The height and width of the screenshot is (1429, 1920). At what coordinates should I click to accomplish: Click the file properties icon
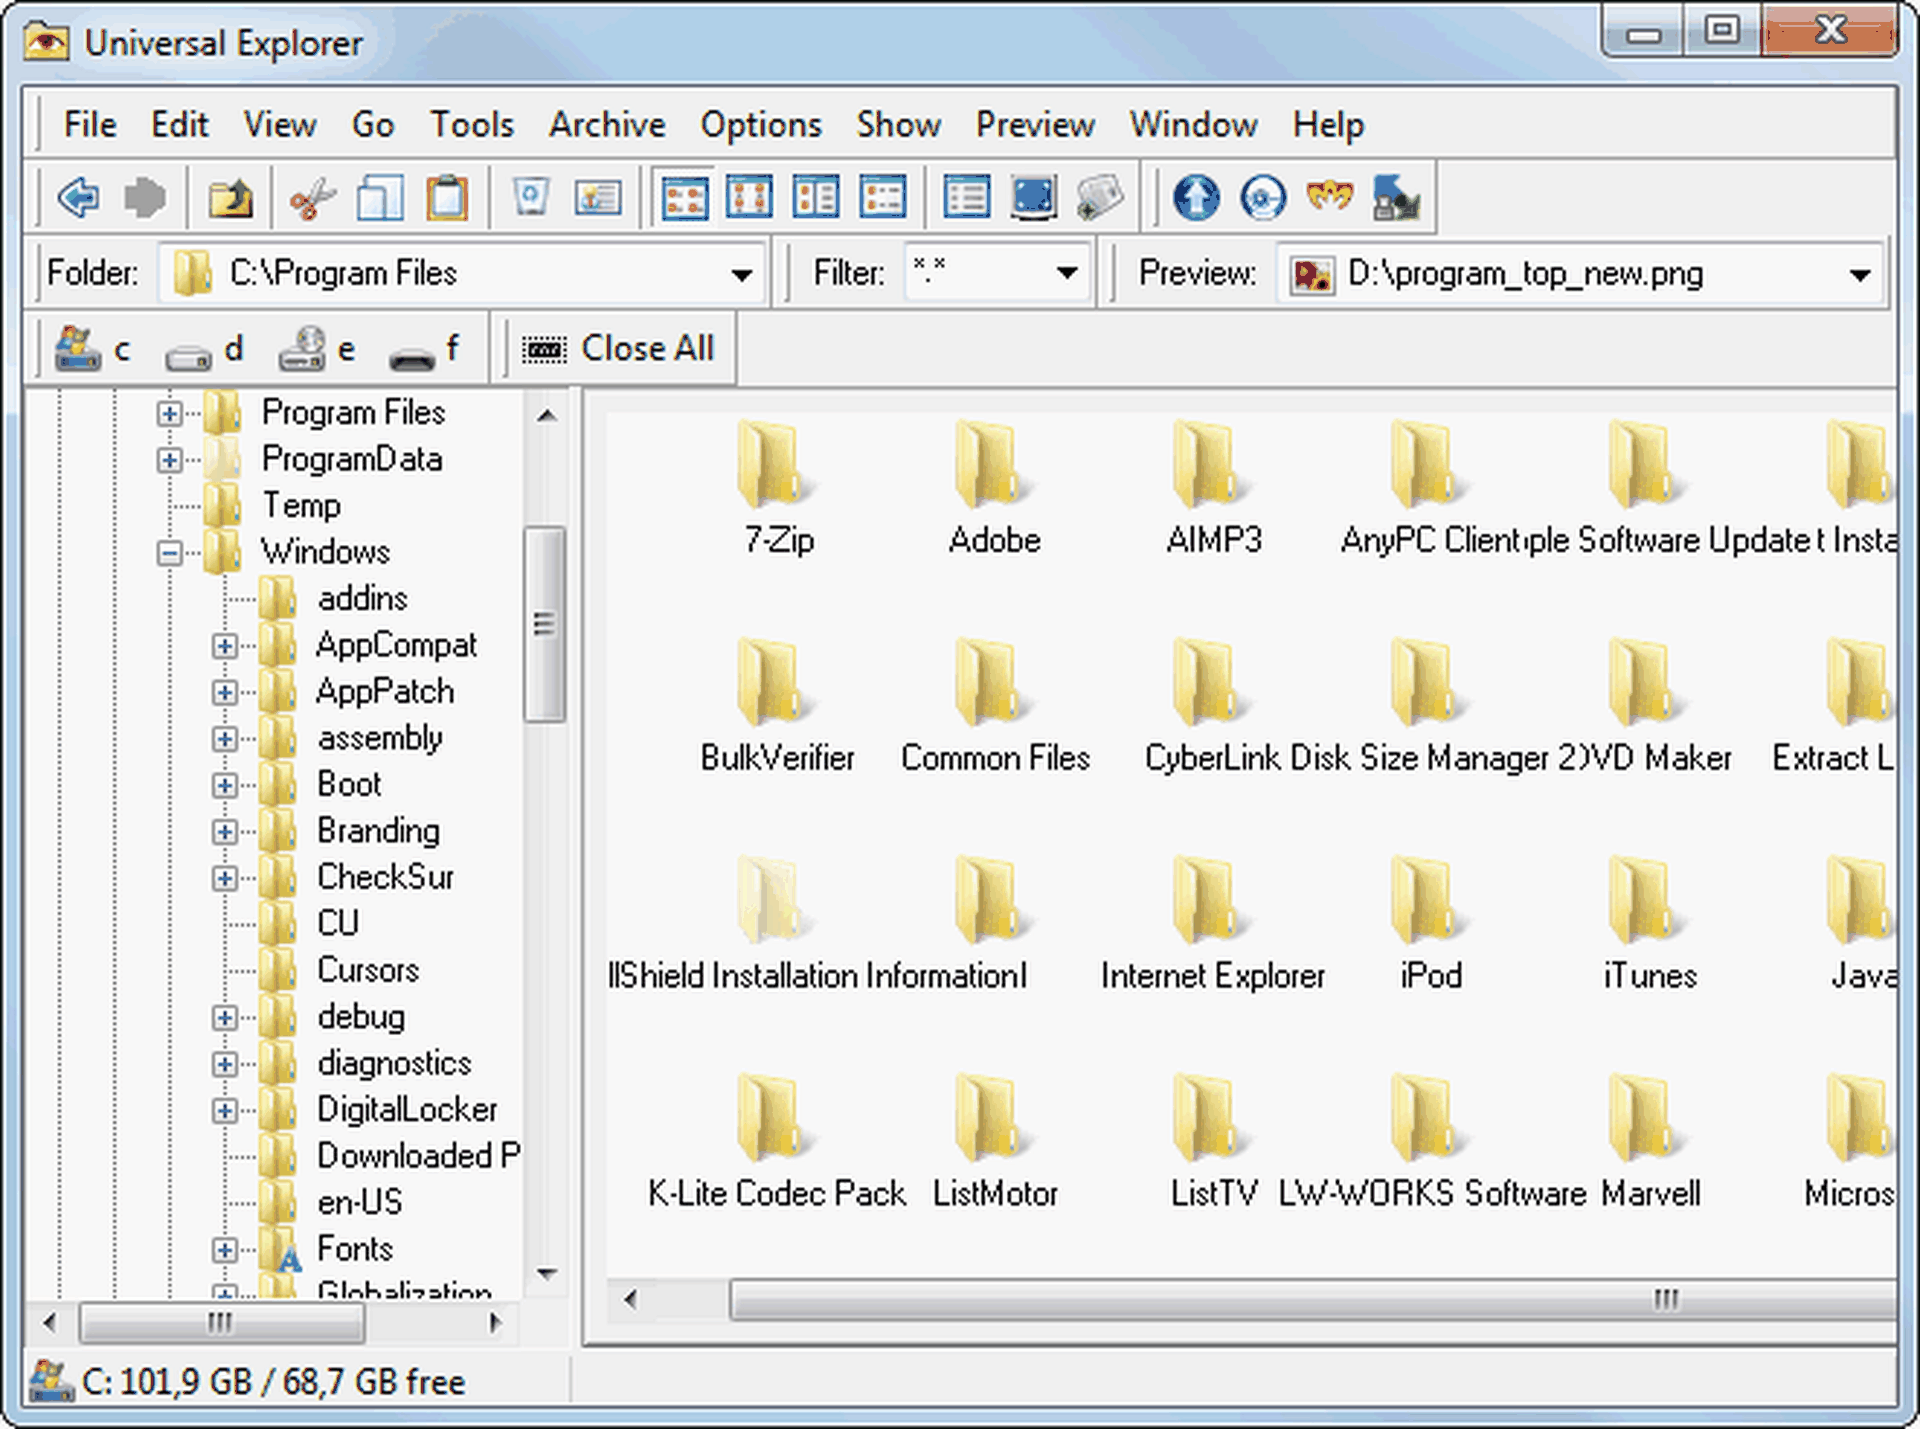(x=598, y=197)
